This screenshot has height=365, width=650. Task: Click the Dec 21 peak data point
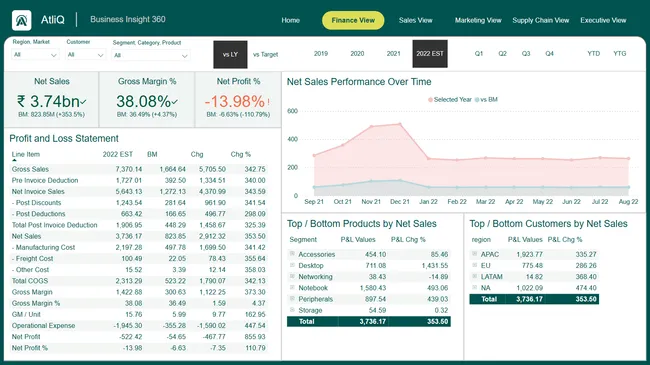pyautogui.click(x=400, y=124)
